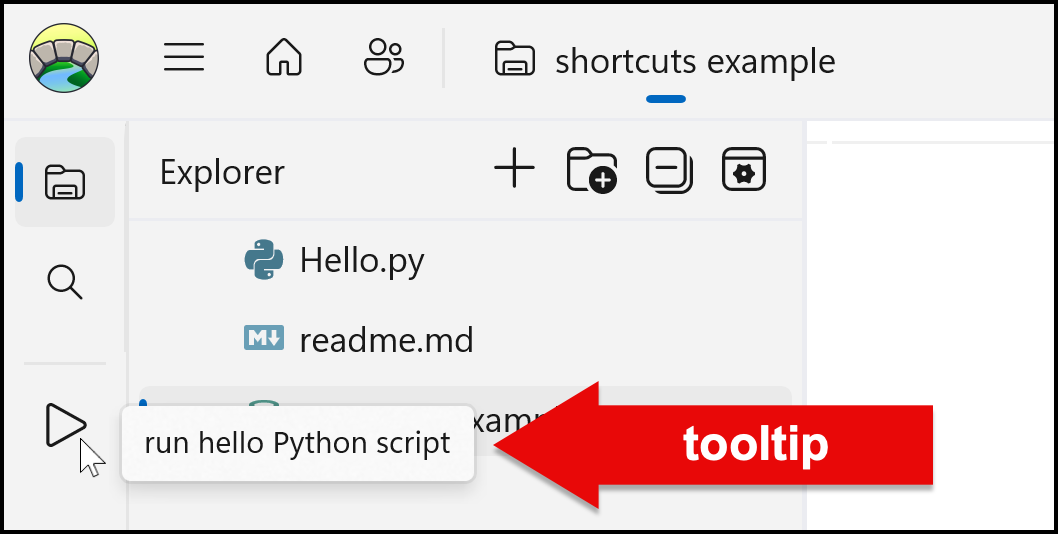Click the Markdown icon next to readme.md
The image size is (1058, 534).
pos(264,339)
